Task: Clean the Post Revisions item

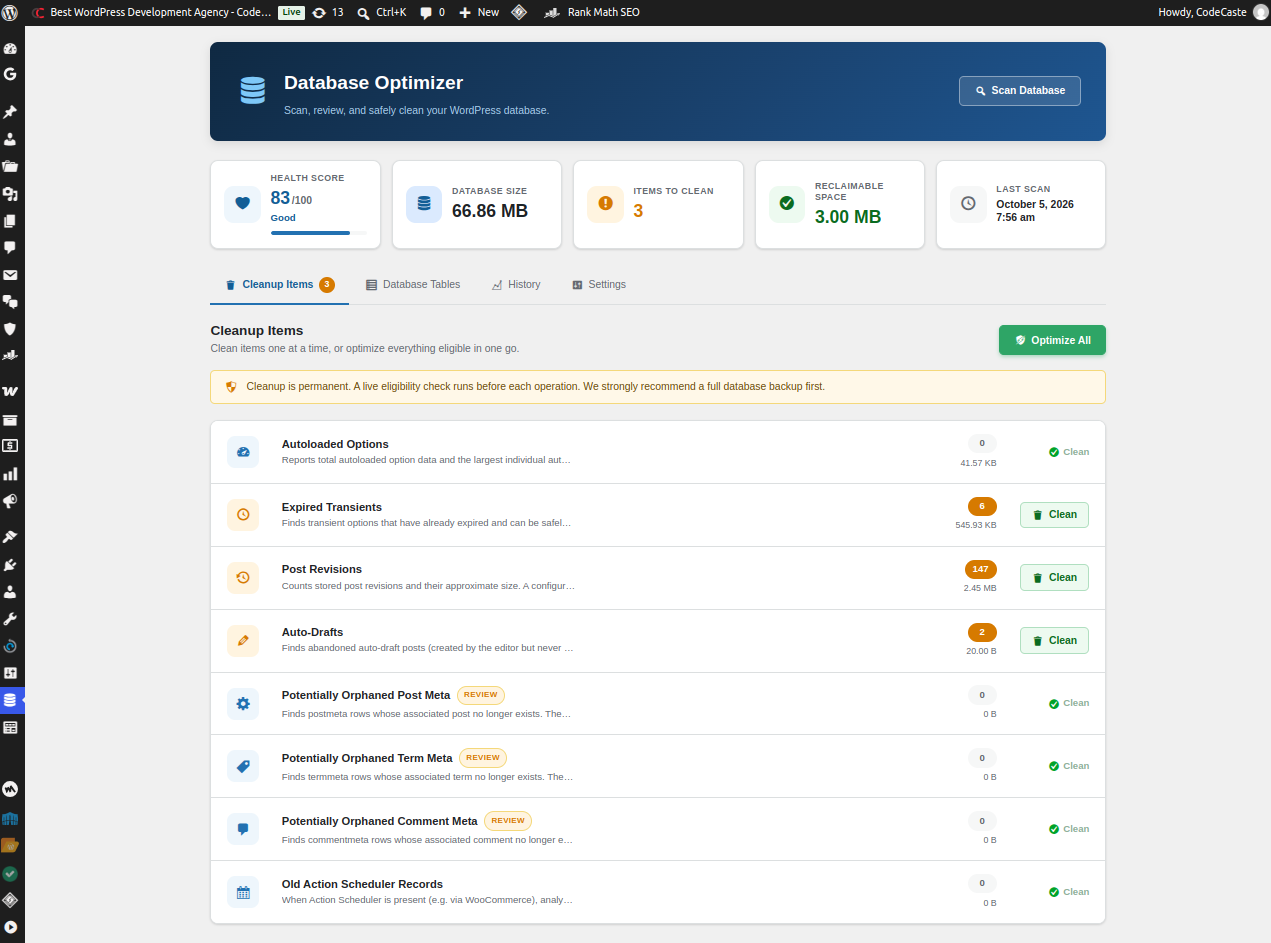Action: click(1054, 578)
